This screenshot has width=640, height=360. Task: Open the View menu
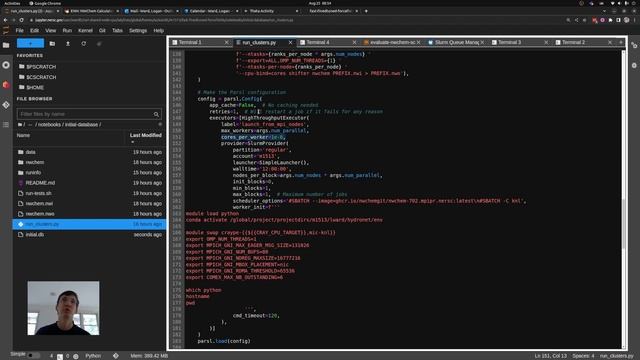(x=51, y=31)
